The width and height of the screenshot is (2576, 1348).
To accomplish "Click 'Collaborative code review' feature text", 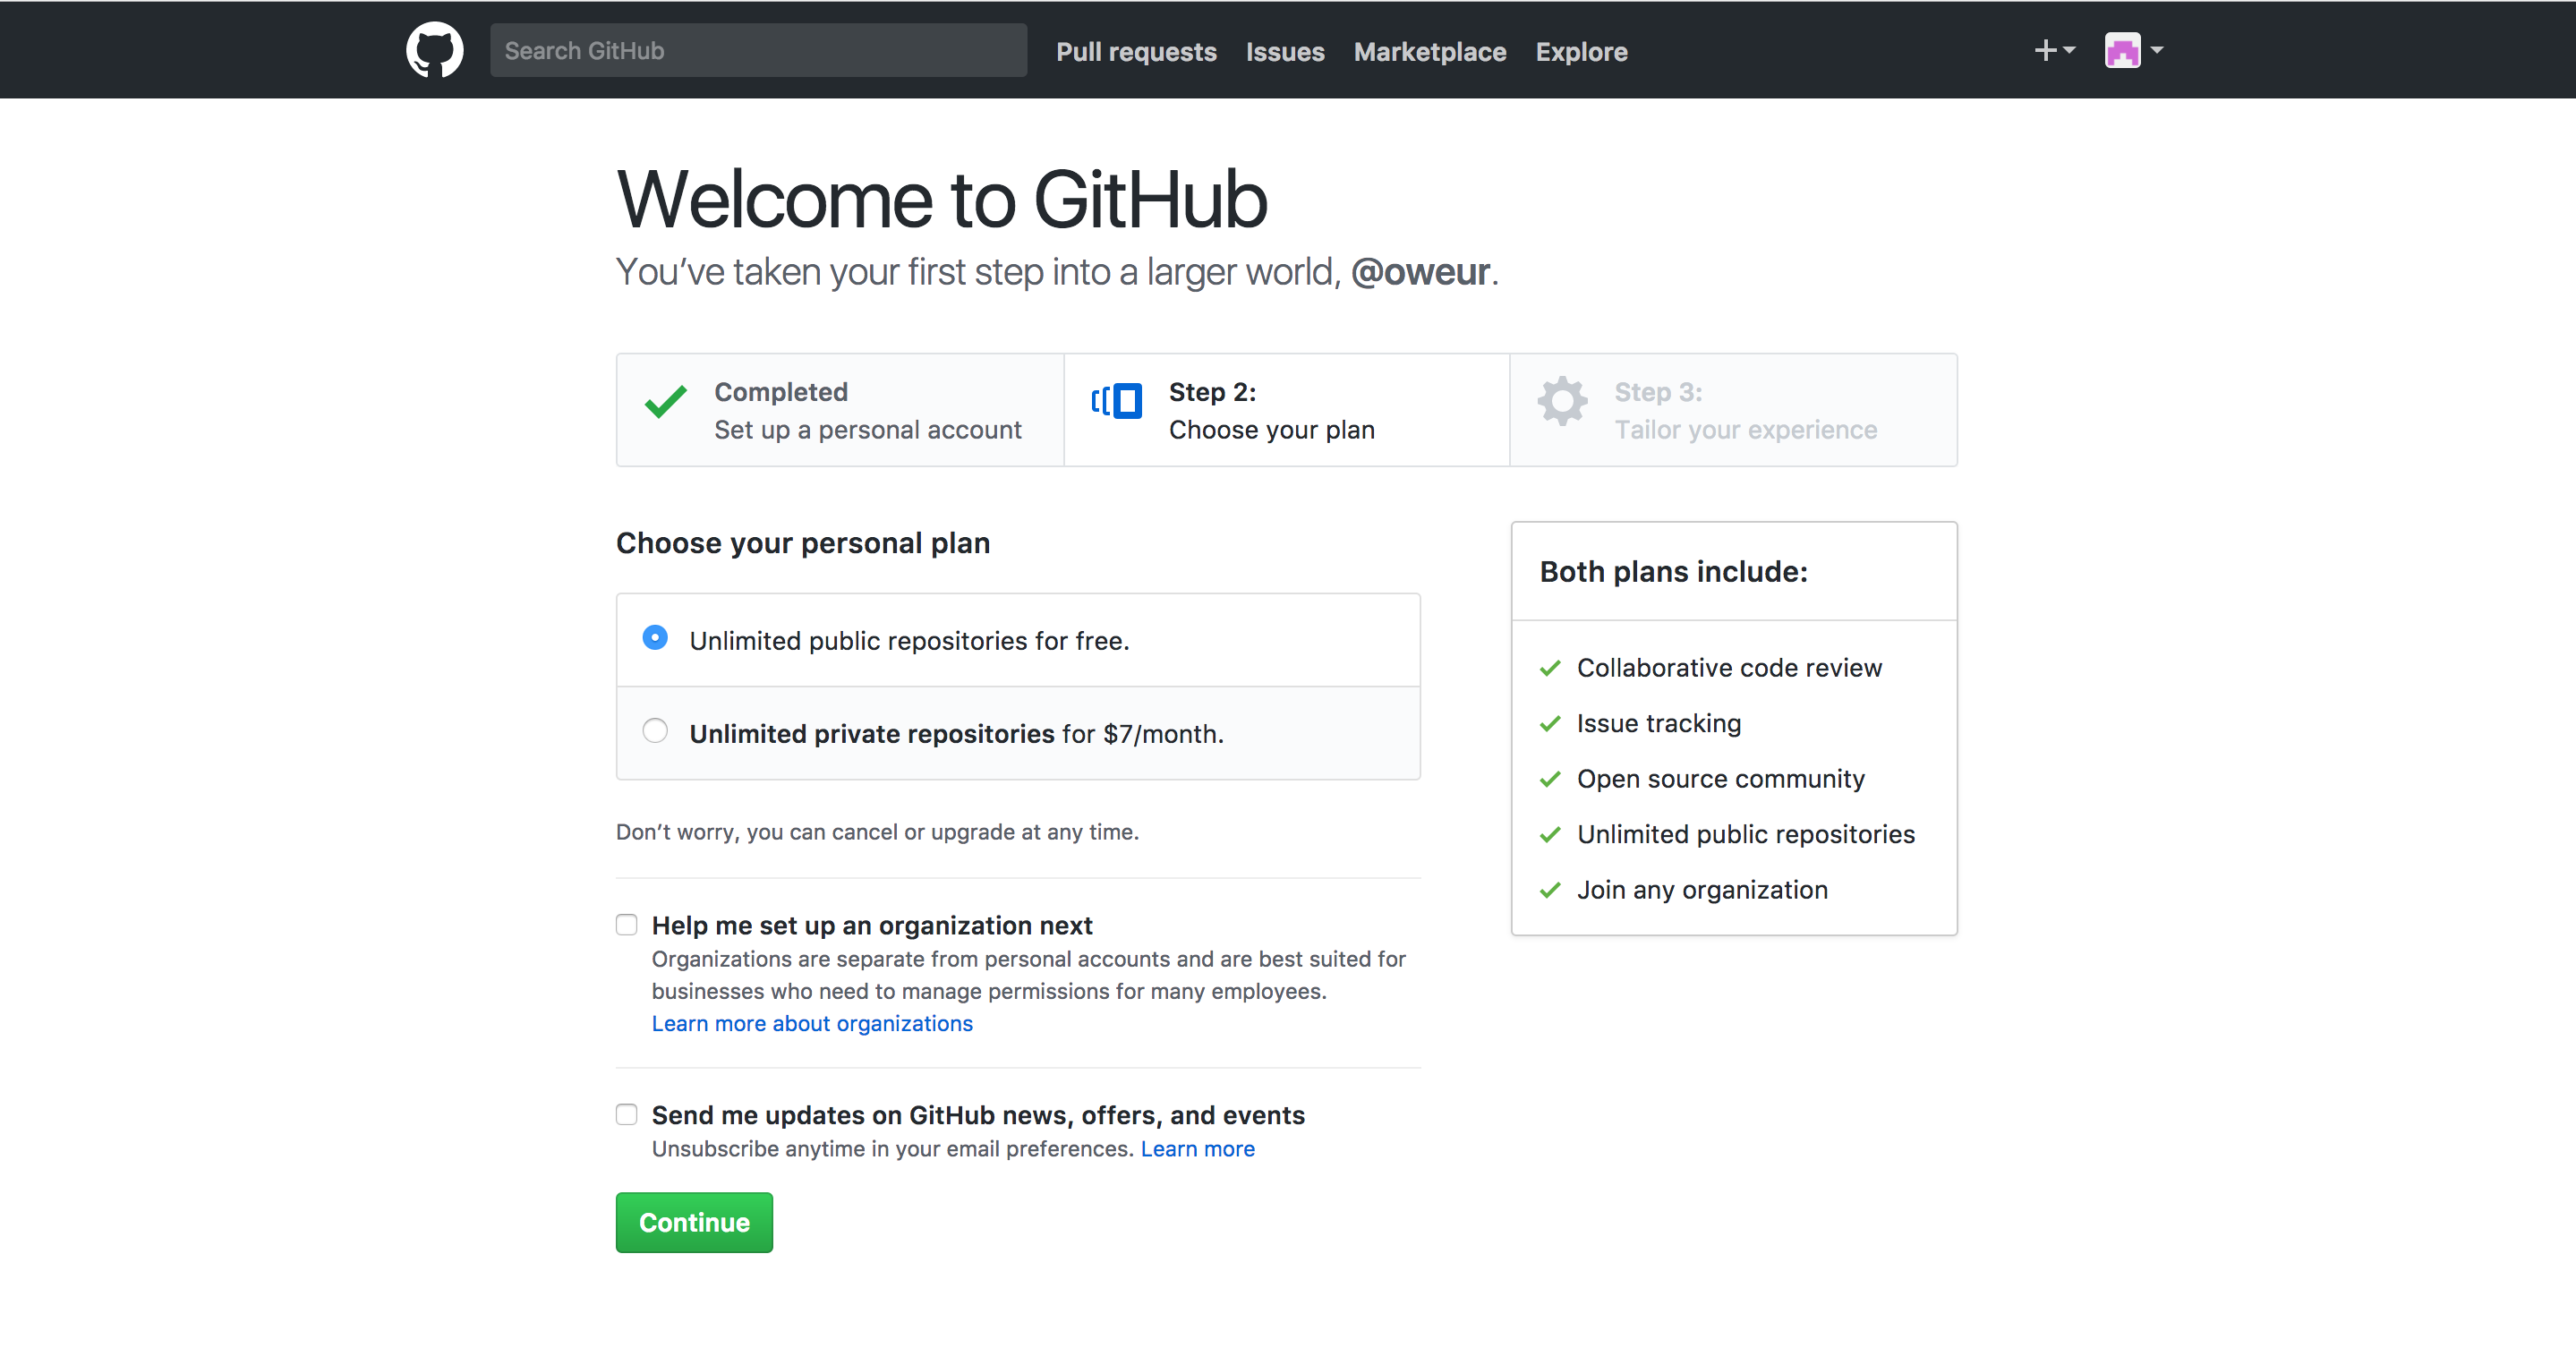I will coord(1730,668).
